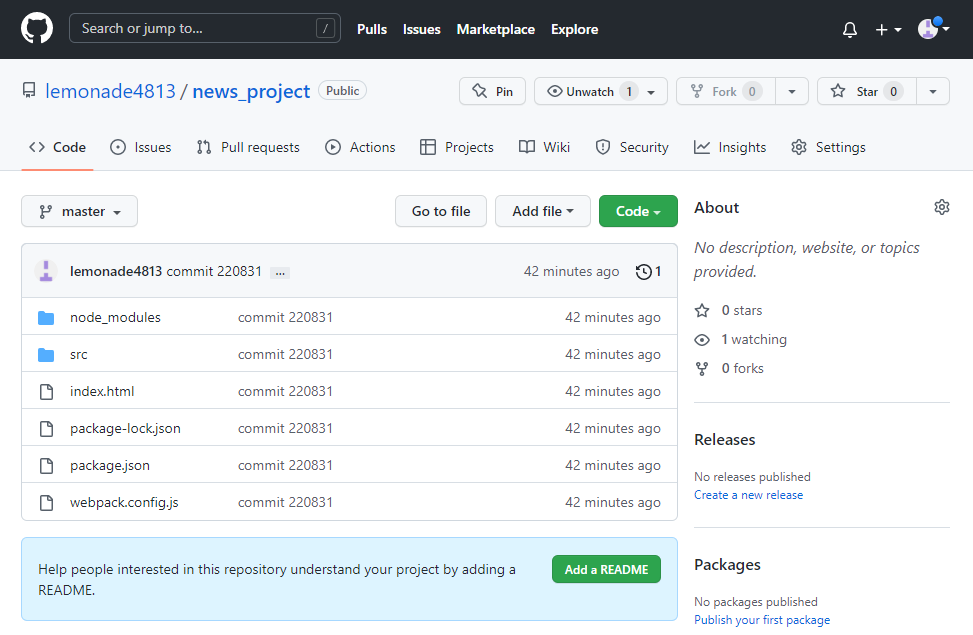Star the repository
This screenshot has height=635, width=973.
(866, 91)
